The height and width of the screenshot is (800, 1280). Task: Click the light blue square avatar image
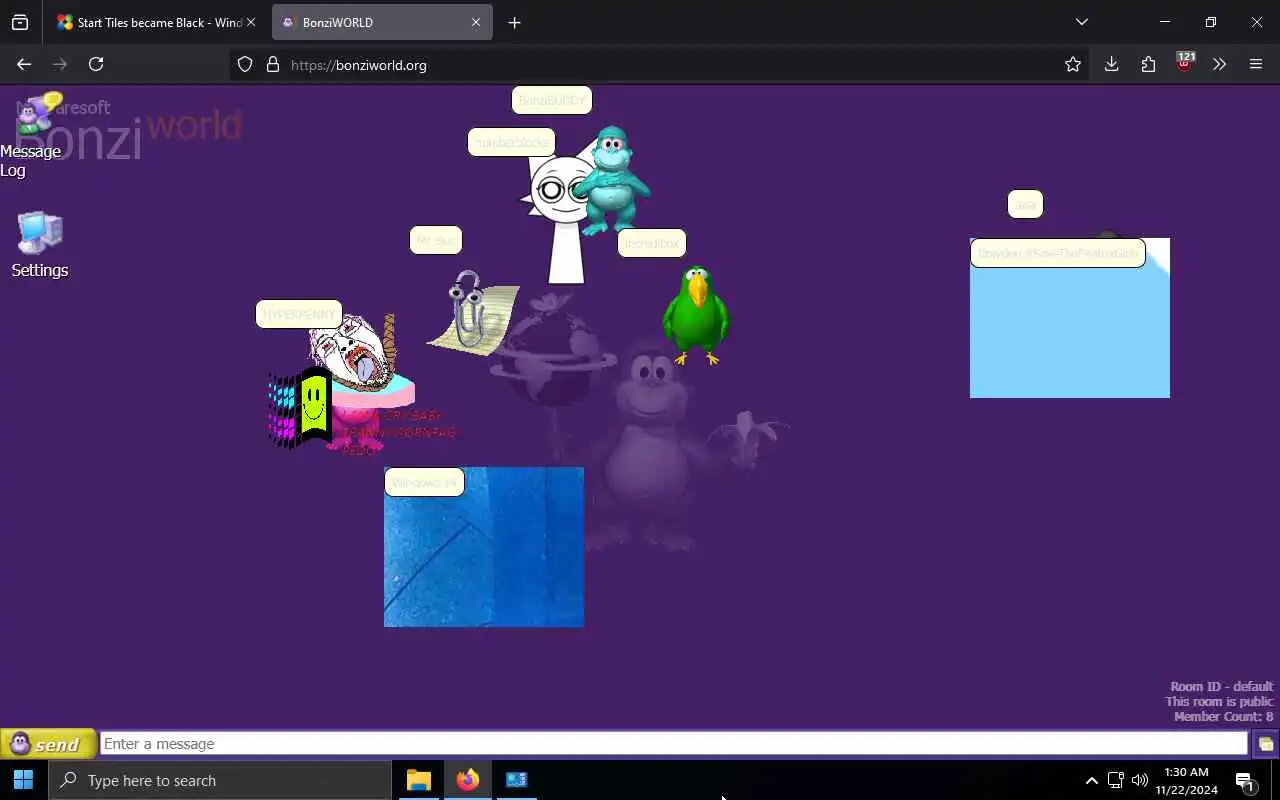point(1070,318)
